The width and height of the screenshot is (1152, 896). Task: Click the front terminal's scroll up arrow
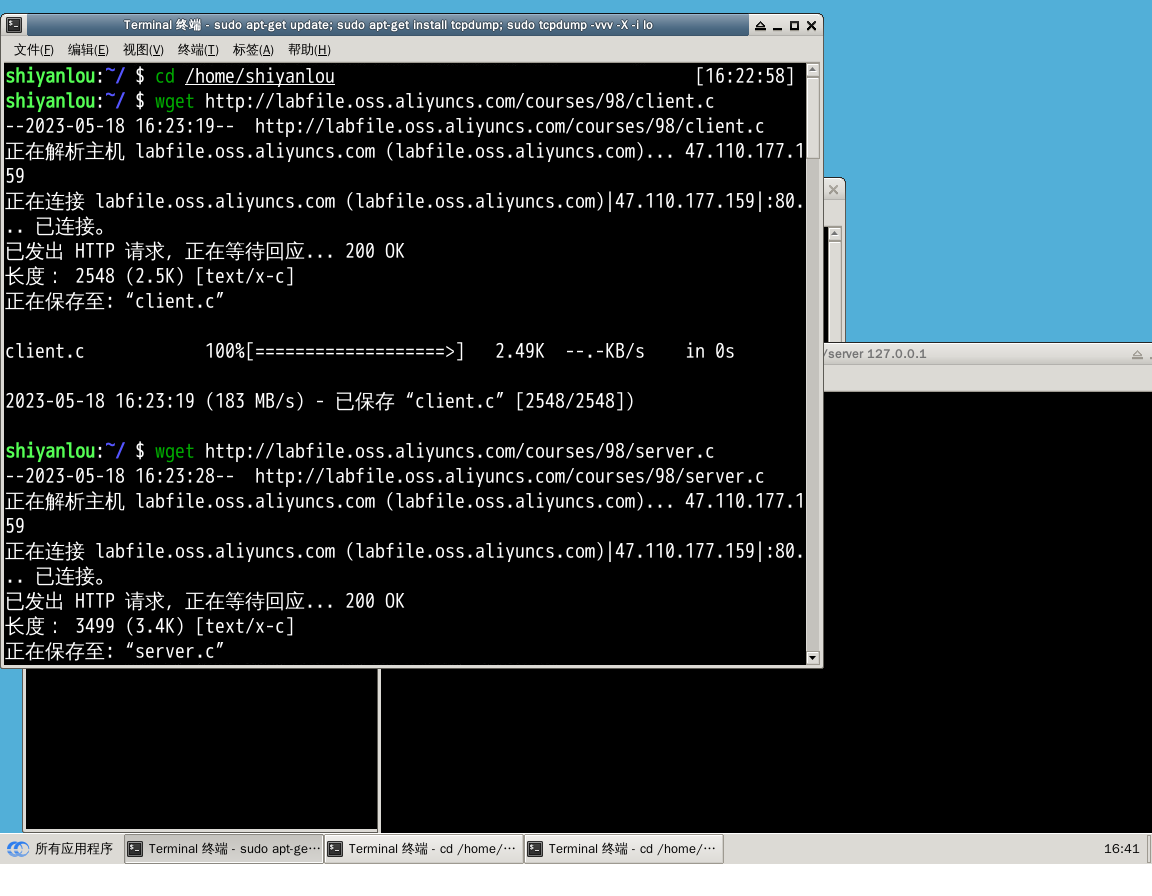pyautogui.click(x=813, y=71)
